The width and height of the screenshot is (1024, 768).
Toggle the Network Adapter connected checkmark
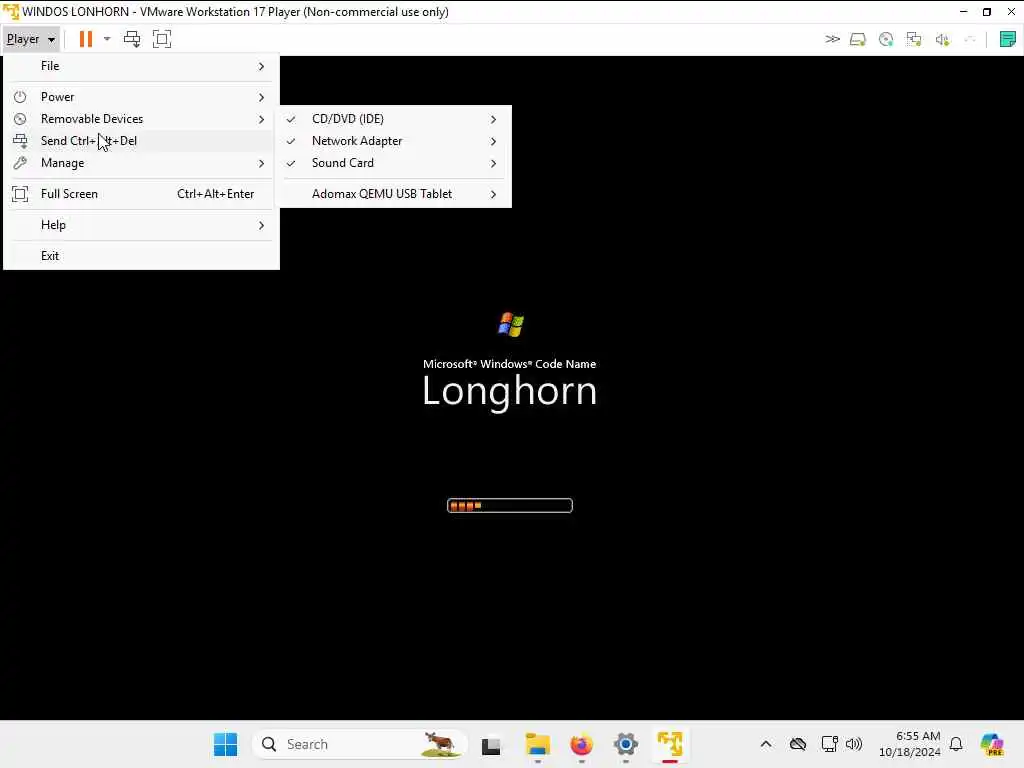(291, 141)
